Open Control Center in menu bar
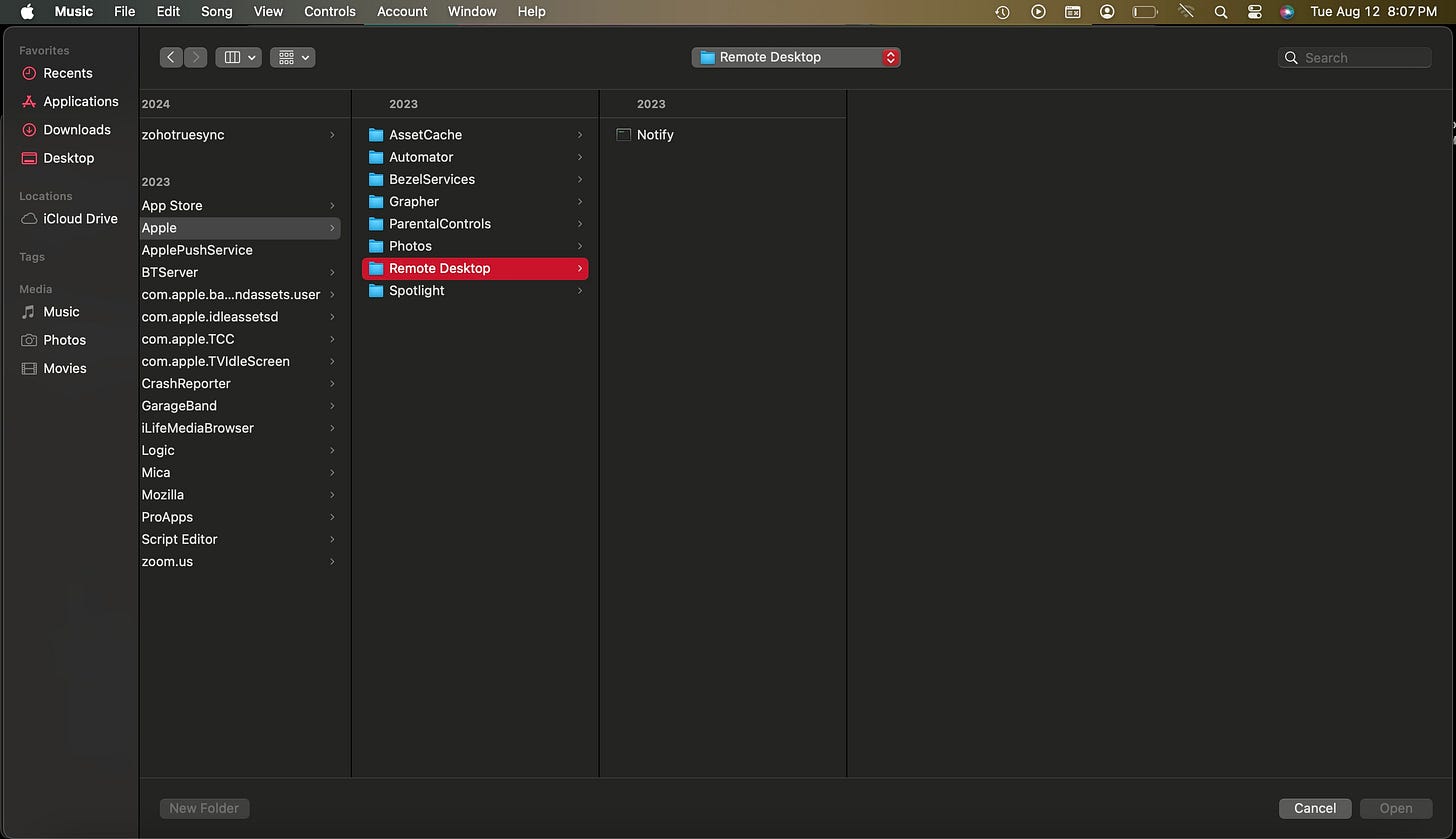This screenshot has height=839, width=1456. tap(1254, 12)
